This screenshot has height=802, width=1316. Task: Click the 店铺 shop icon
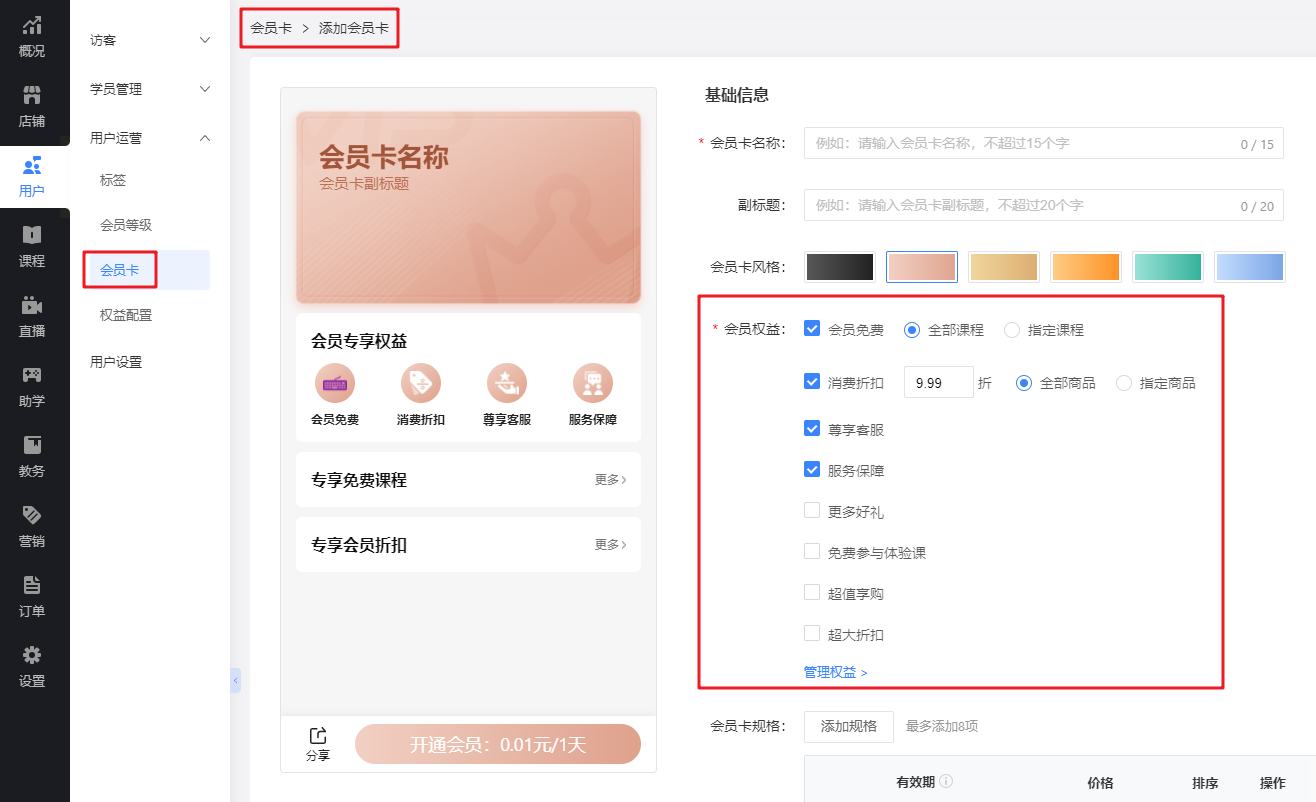32,96
